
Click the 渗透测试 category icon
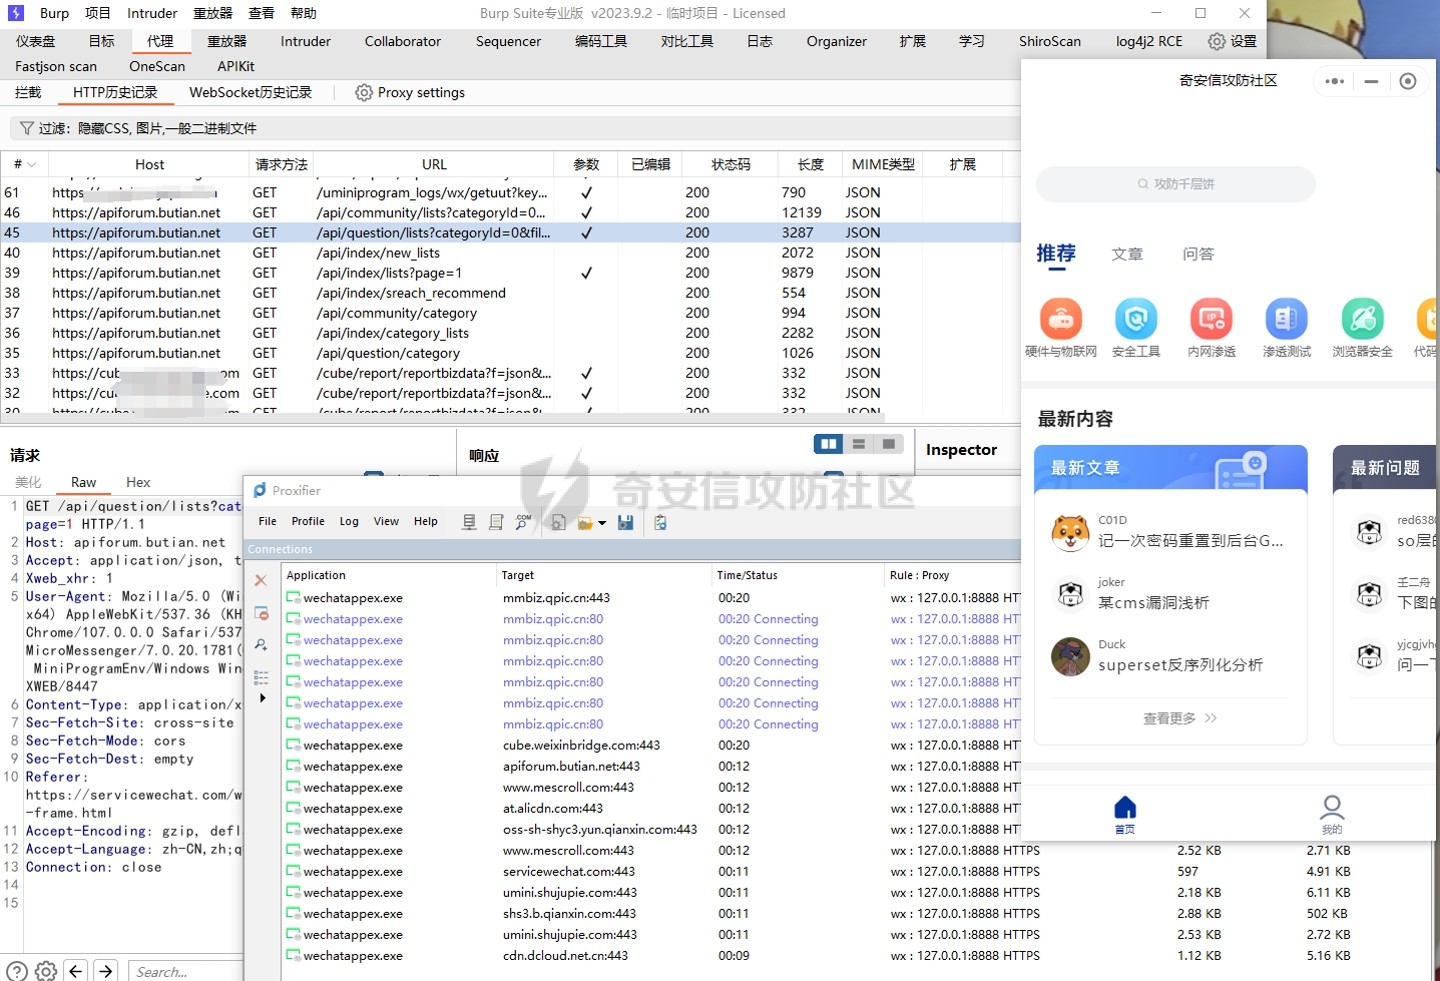[1286, 319]
